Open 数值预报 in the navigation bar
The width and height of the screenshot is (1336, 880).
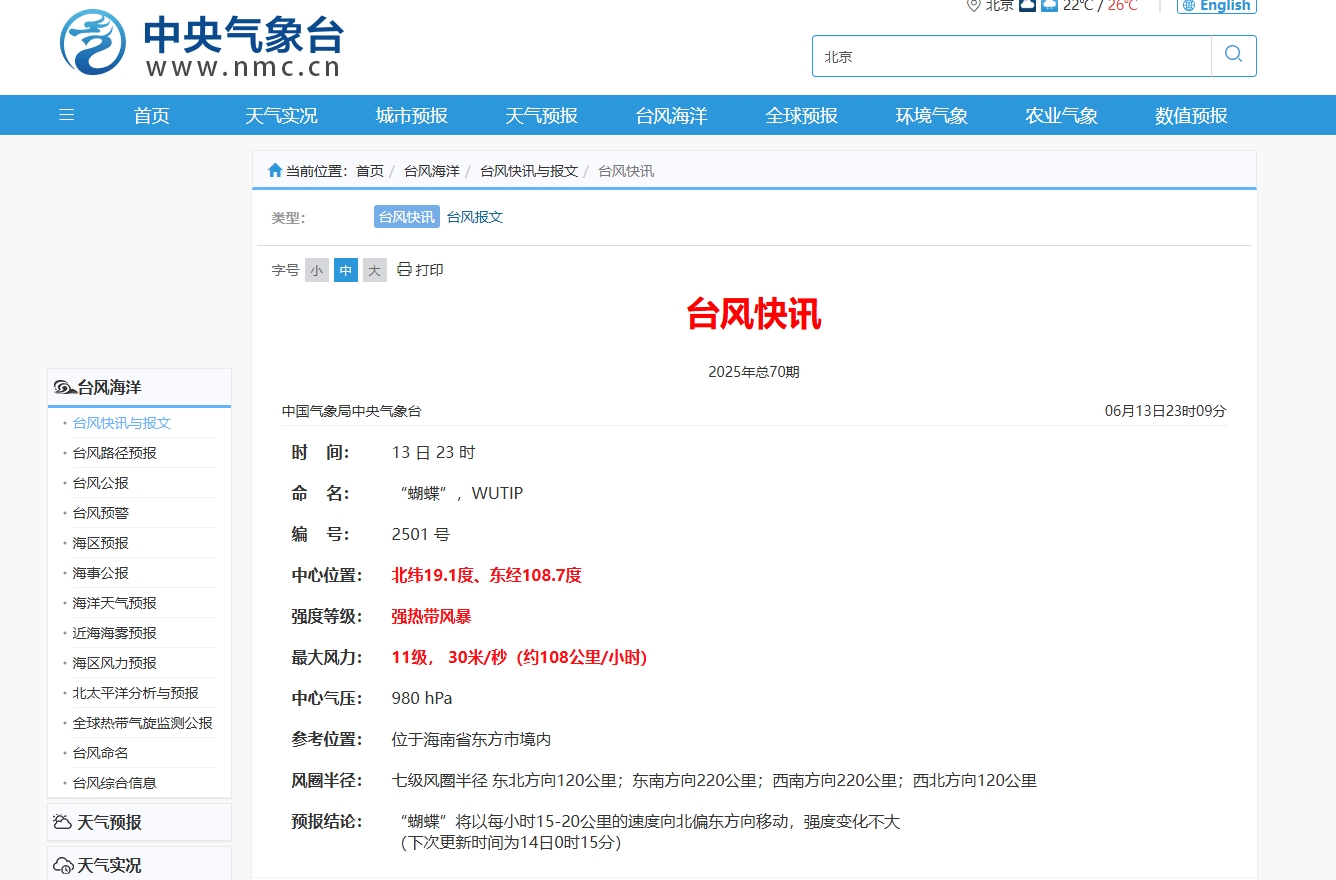(x=1191, y=116)
